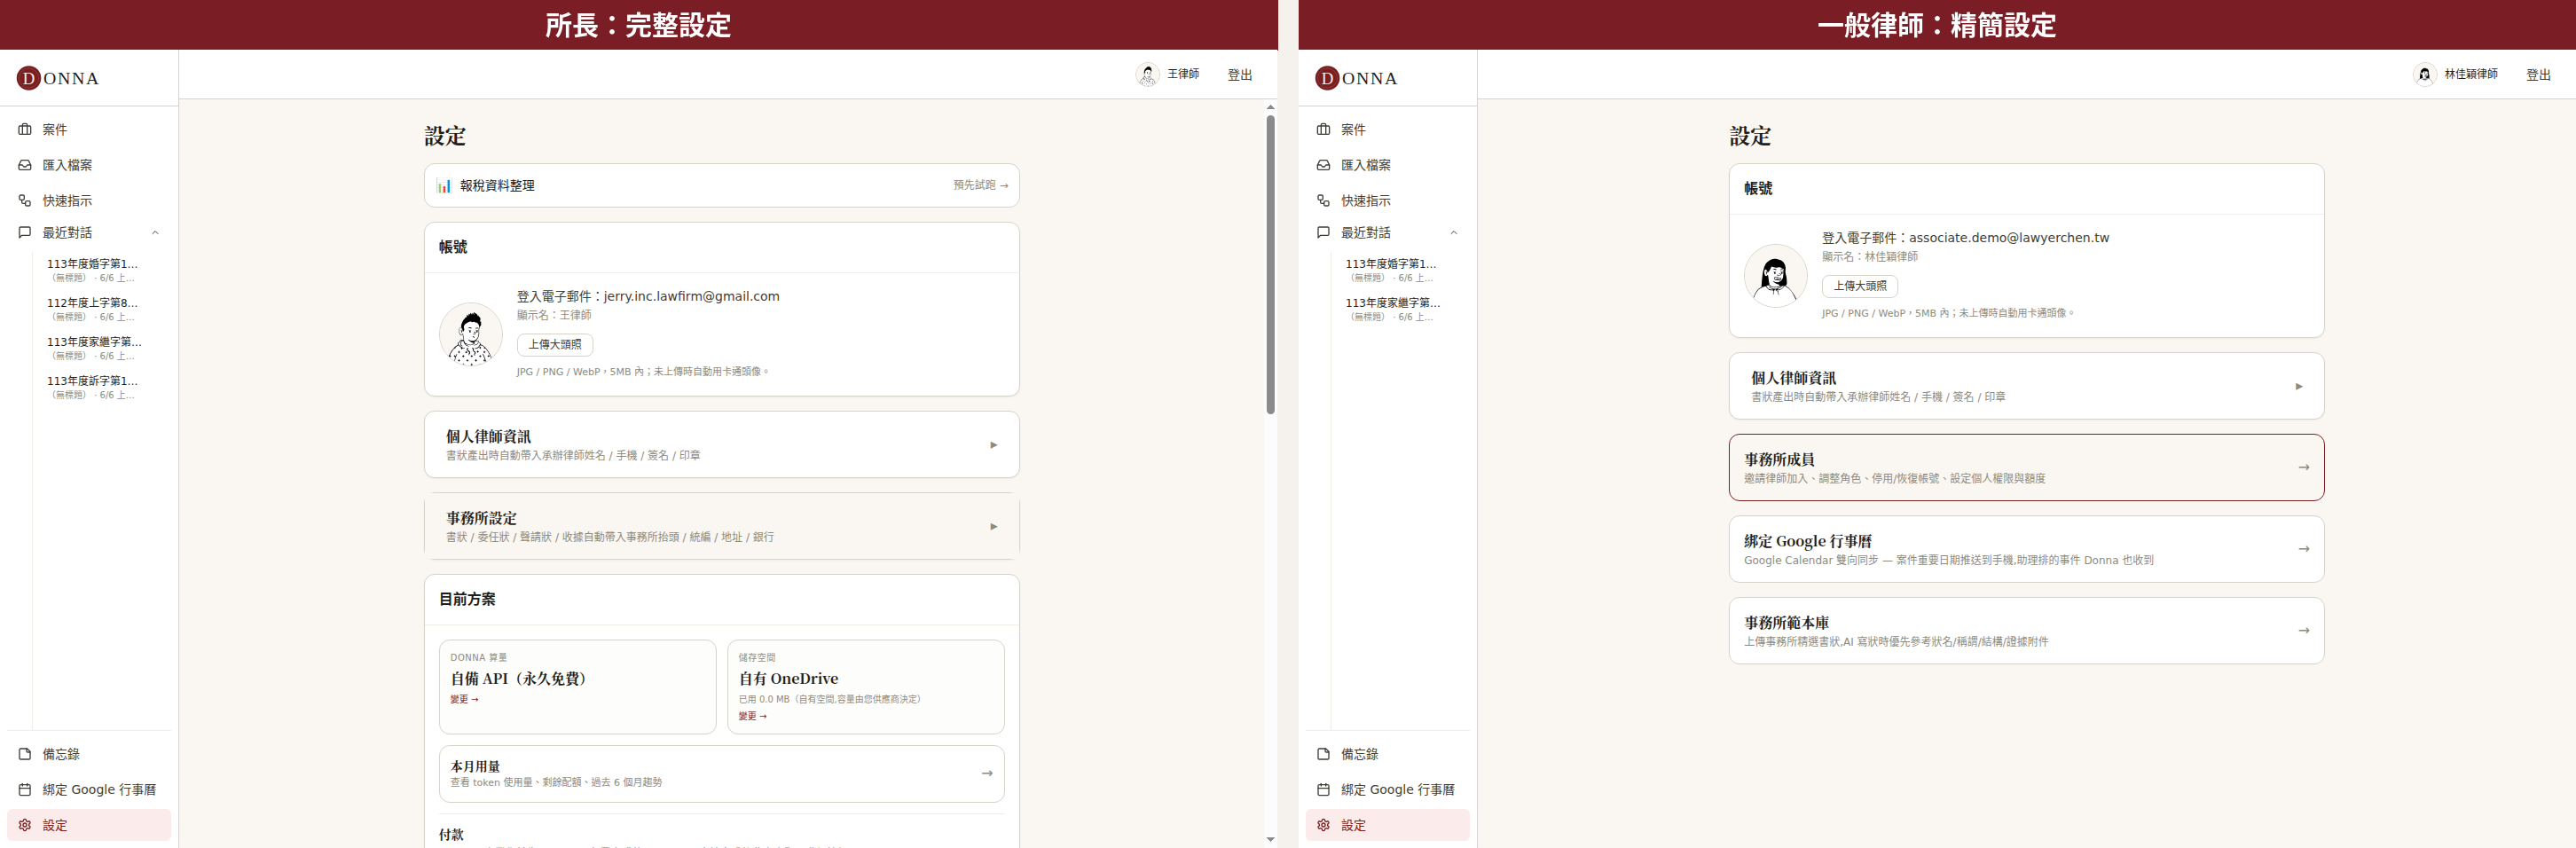Click the bar chart icon for 報稅資料整理

tap(444, 186)
